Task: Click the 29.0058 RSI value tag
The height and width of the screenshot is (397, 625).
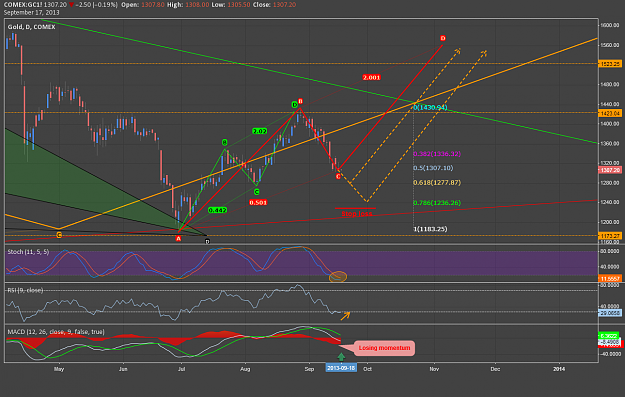Action: 610,313
